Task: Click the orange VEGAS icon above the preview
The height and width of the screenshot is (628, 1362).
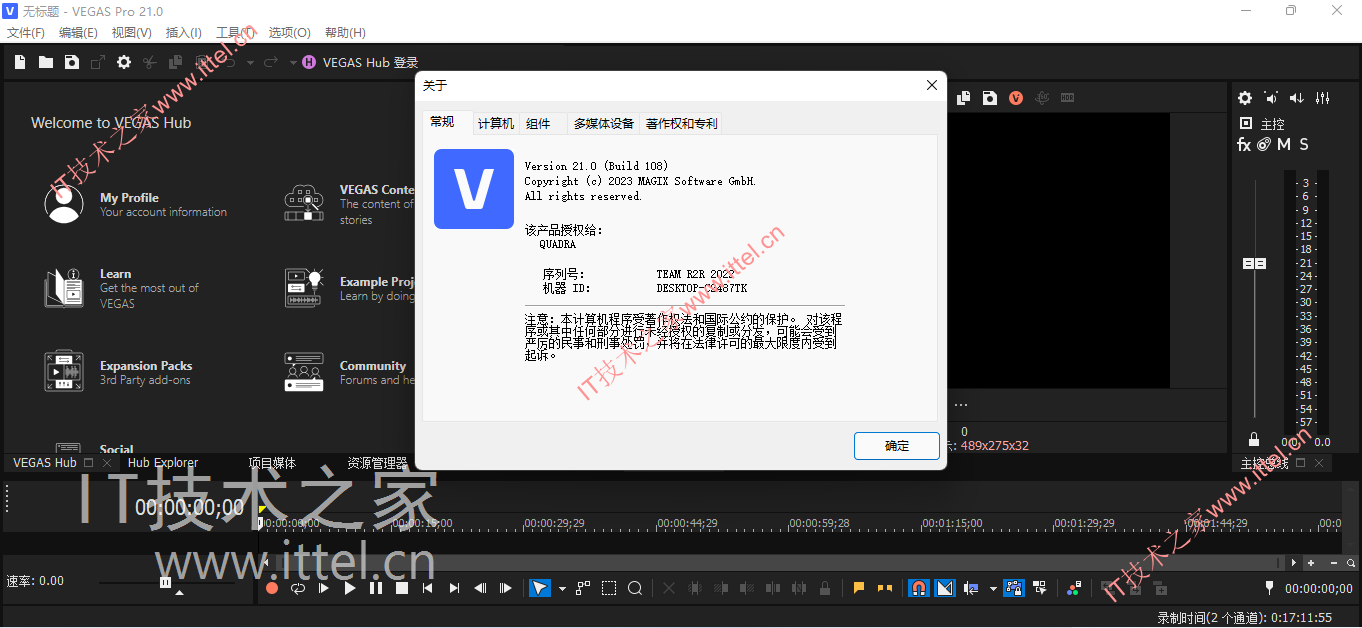Action: click(1016, 98)
